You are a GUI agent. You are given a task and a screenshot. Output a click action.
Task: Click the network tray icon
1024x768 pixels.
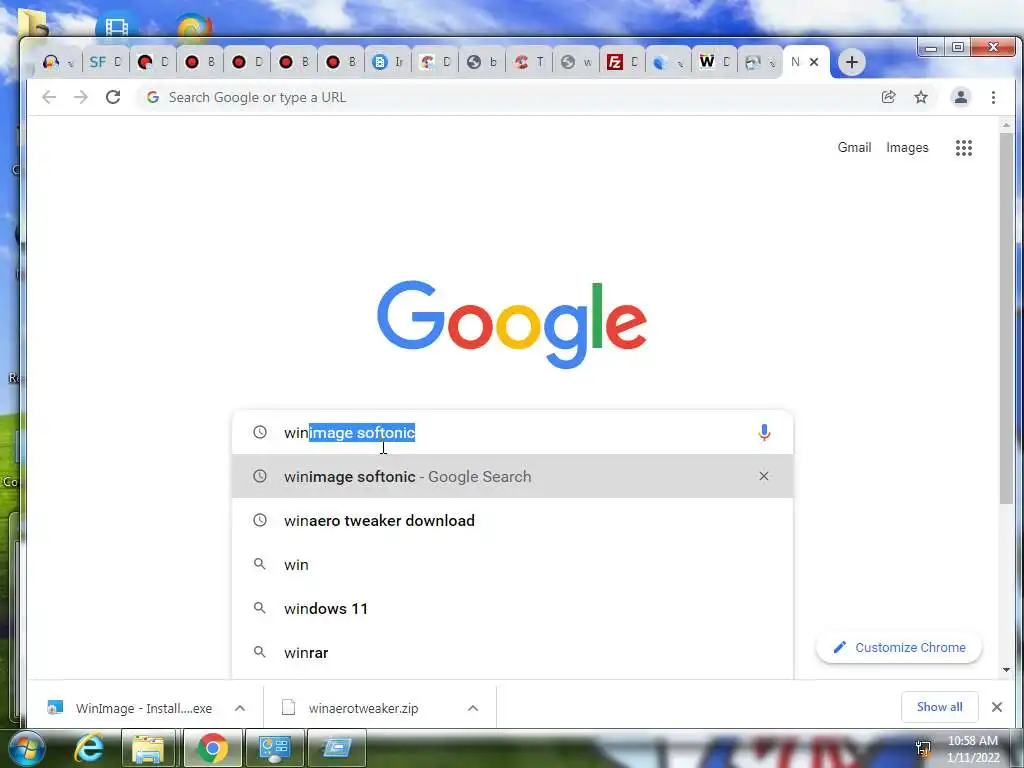923,748
